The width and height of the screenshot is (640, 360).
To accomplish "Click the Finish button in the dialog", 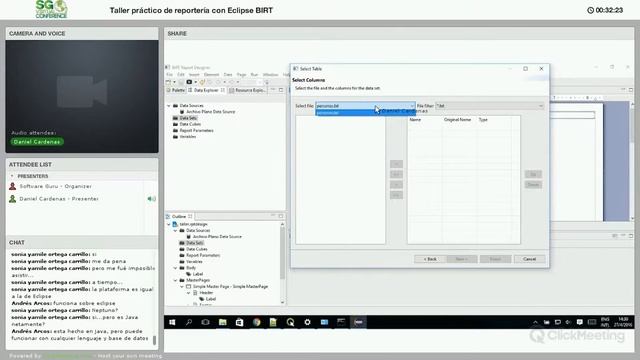I will point(495,259).
